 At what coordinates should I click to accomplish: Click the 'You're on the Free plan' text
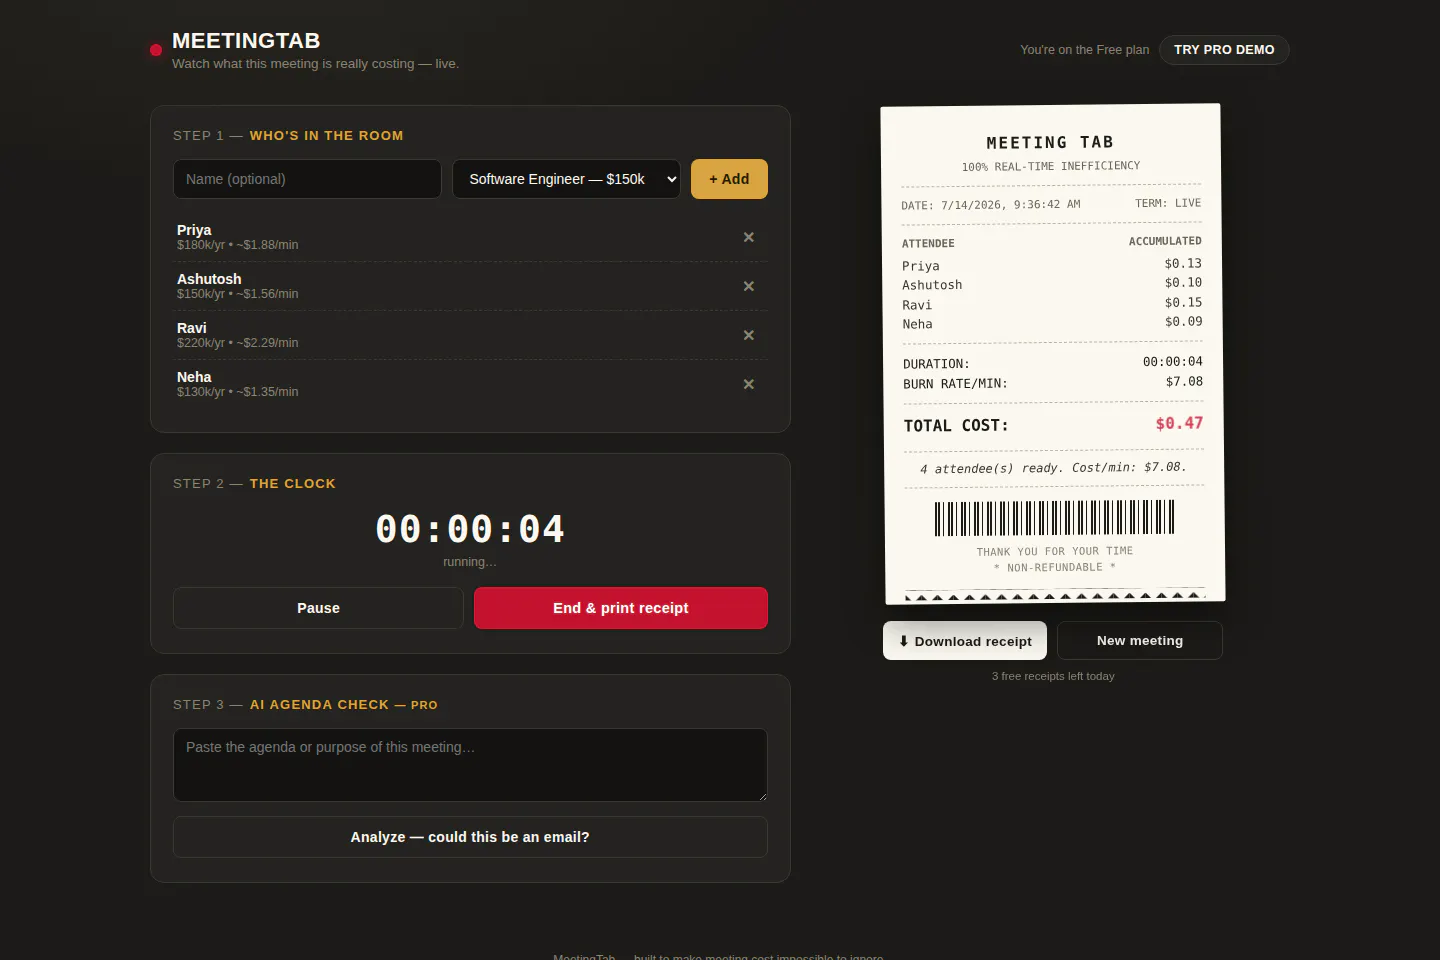tap(1085, 50)
